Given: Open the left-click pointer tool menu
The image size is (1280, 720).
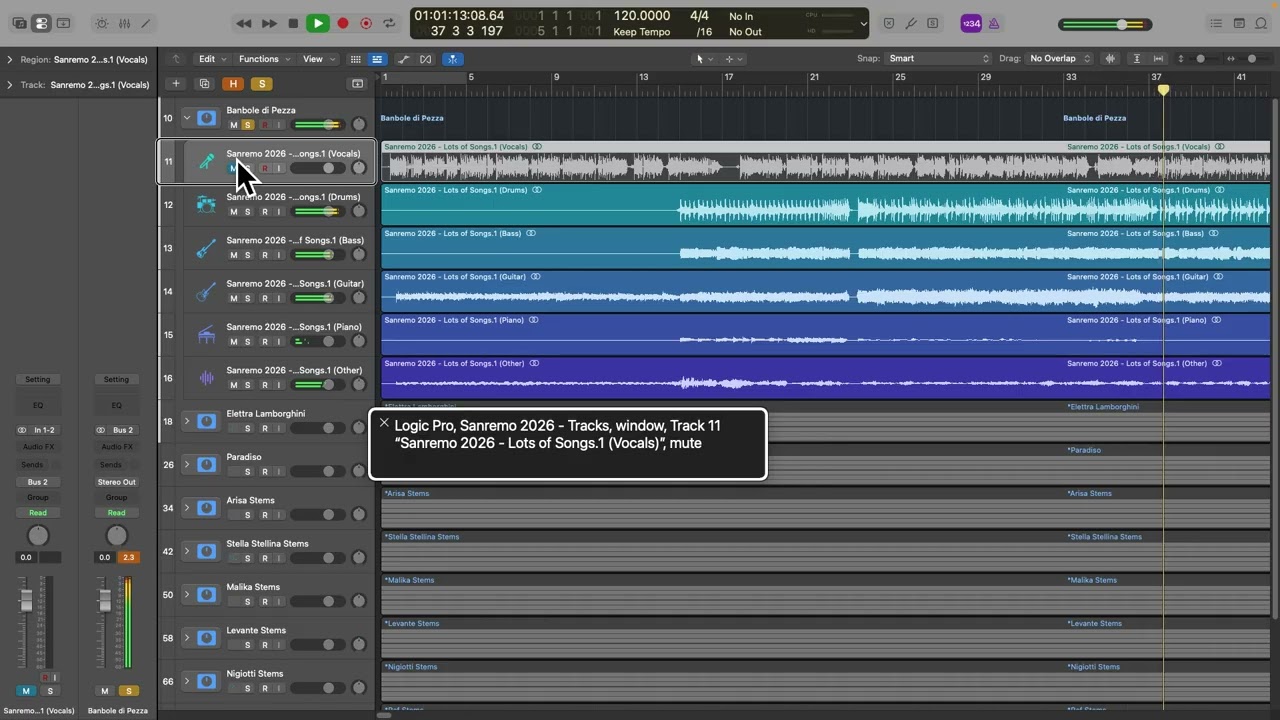Looking at the screenshot, I should point(703,59).
